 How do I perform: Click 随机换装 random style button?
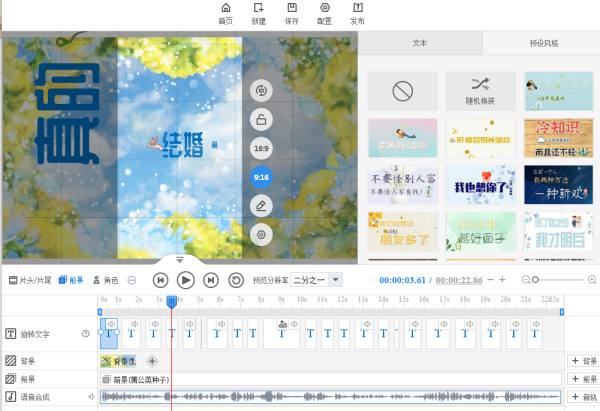[x=480, y=91]
